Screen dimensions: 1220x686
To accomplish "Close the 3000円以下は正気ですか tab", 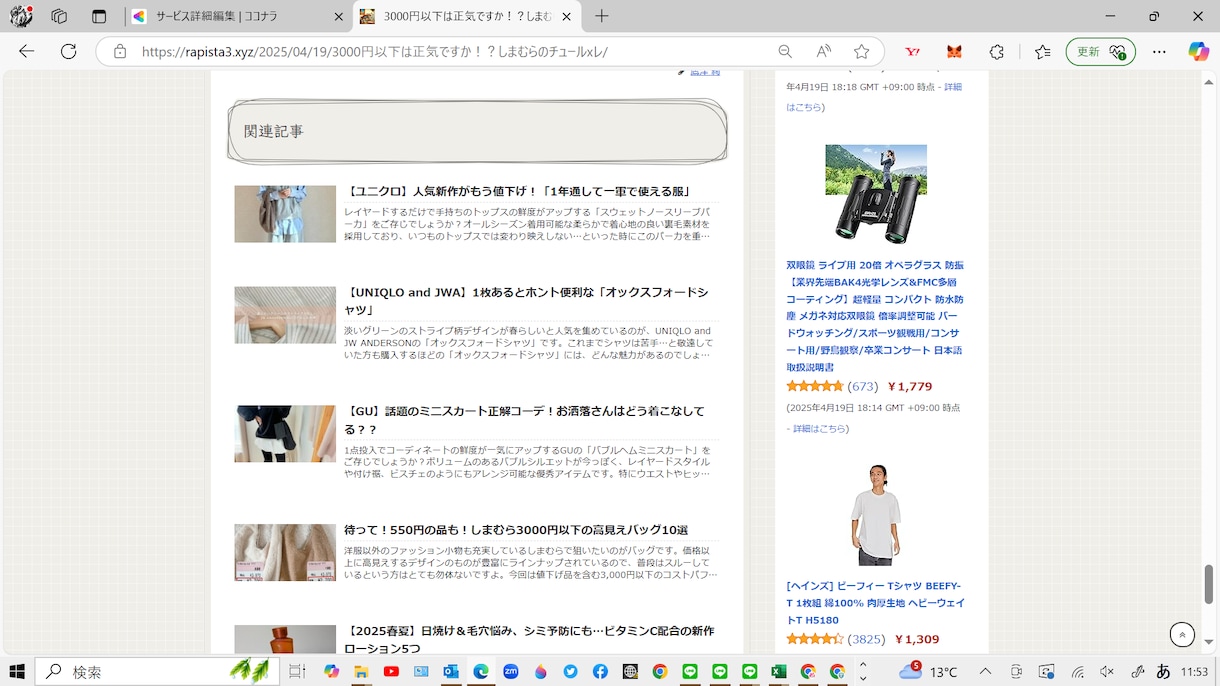I will click(x=567, y=16).
